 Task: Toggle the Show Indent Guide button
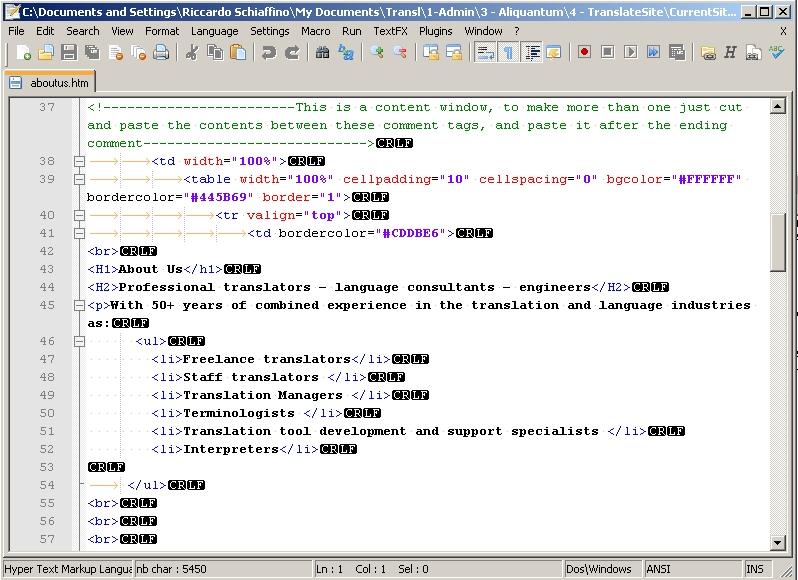(x=532, y=52)
